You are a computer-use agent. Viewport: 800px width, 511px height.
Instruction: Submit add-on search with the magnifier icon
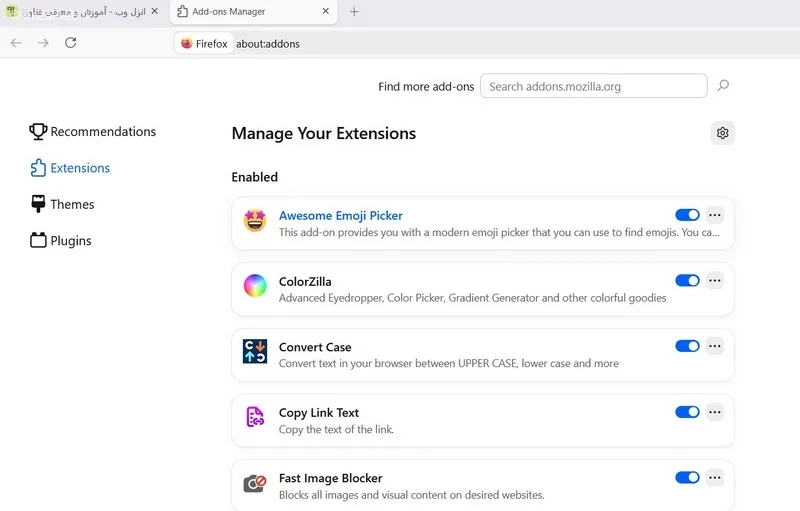(723, 85)
